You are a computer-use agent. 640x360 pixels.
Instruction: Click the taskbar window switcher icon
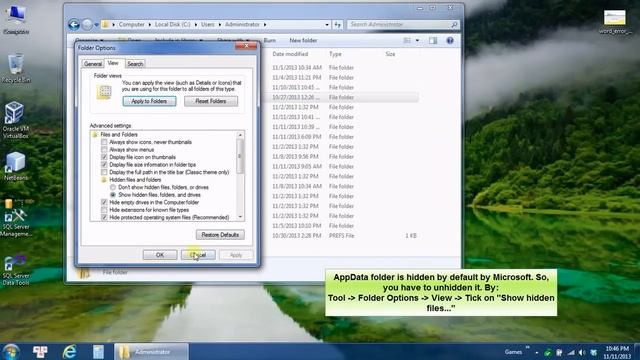(40, 351)
